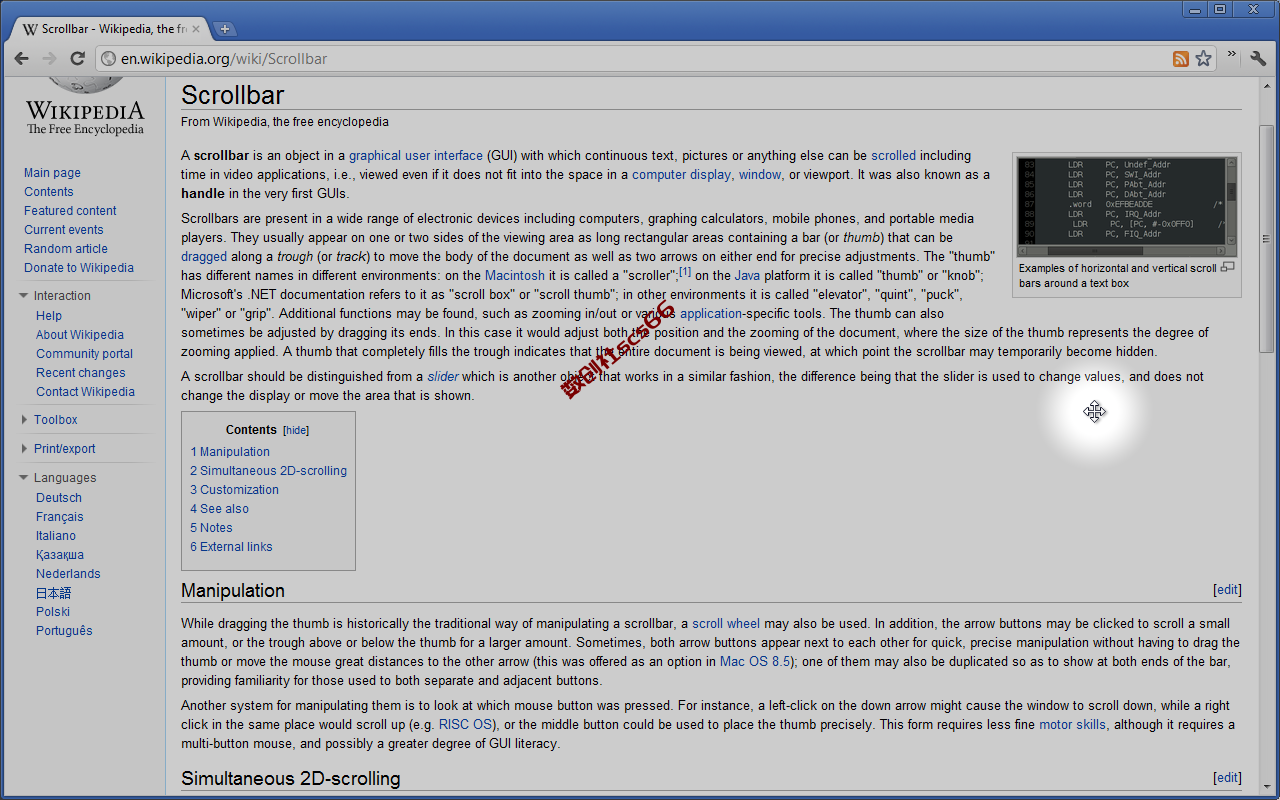The image size is (1280, 800).
Task: Jump to 5 Notes in contents
Action: point(211,528)
